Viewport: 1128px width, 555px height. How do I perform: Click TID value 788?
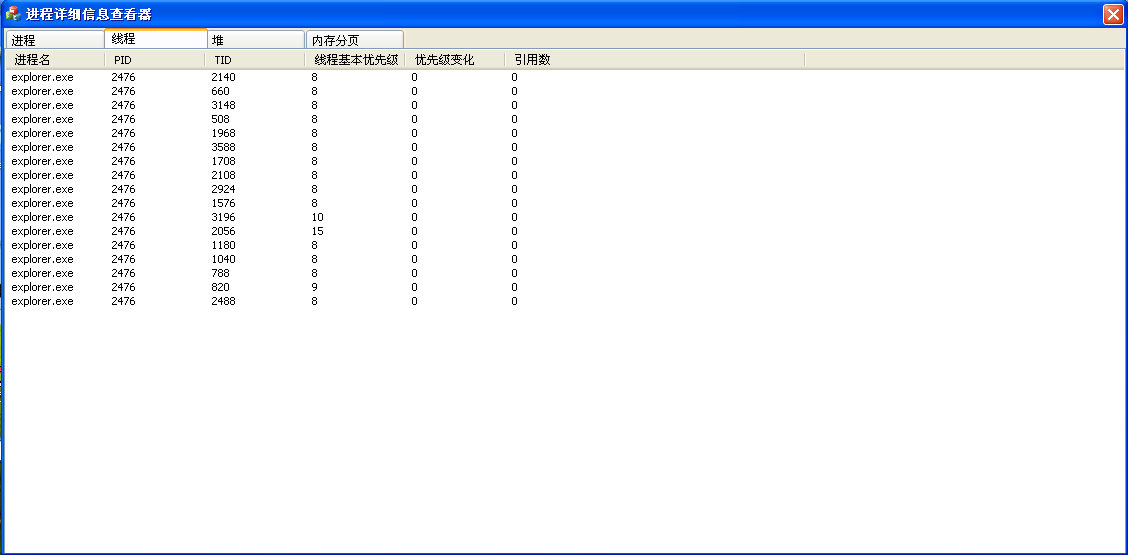click(221, 274)
